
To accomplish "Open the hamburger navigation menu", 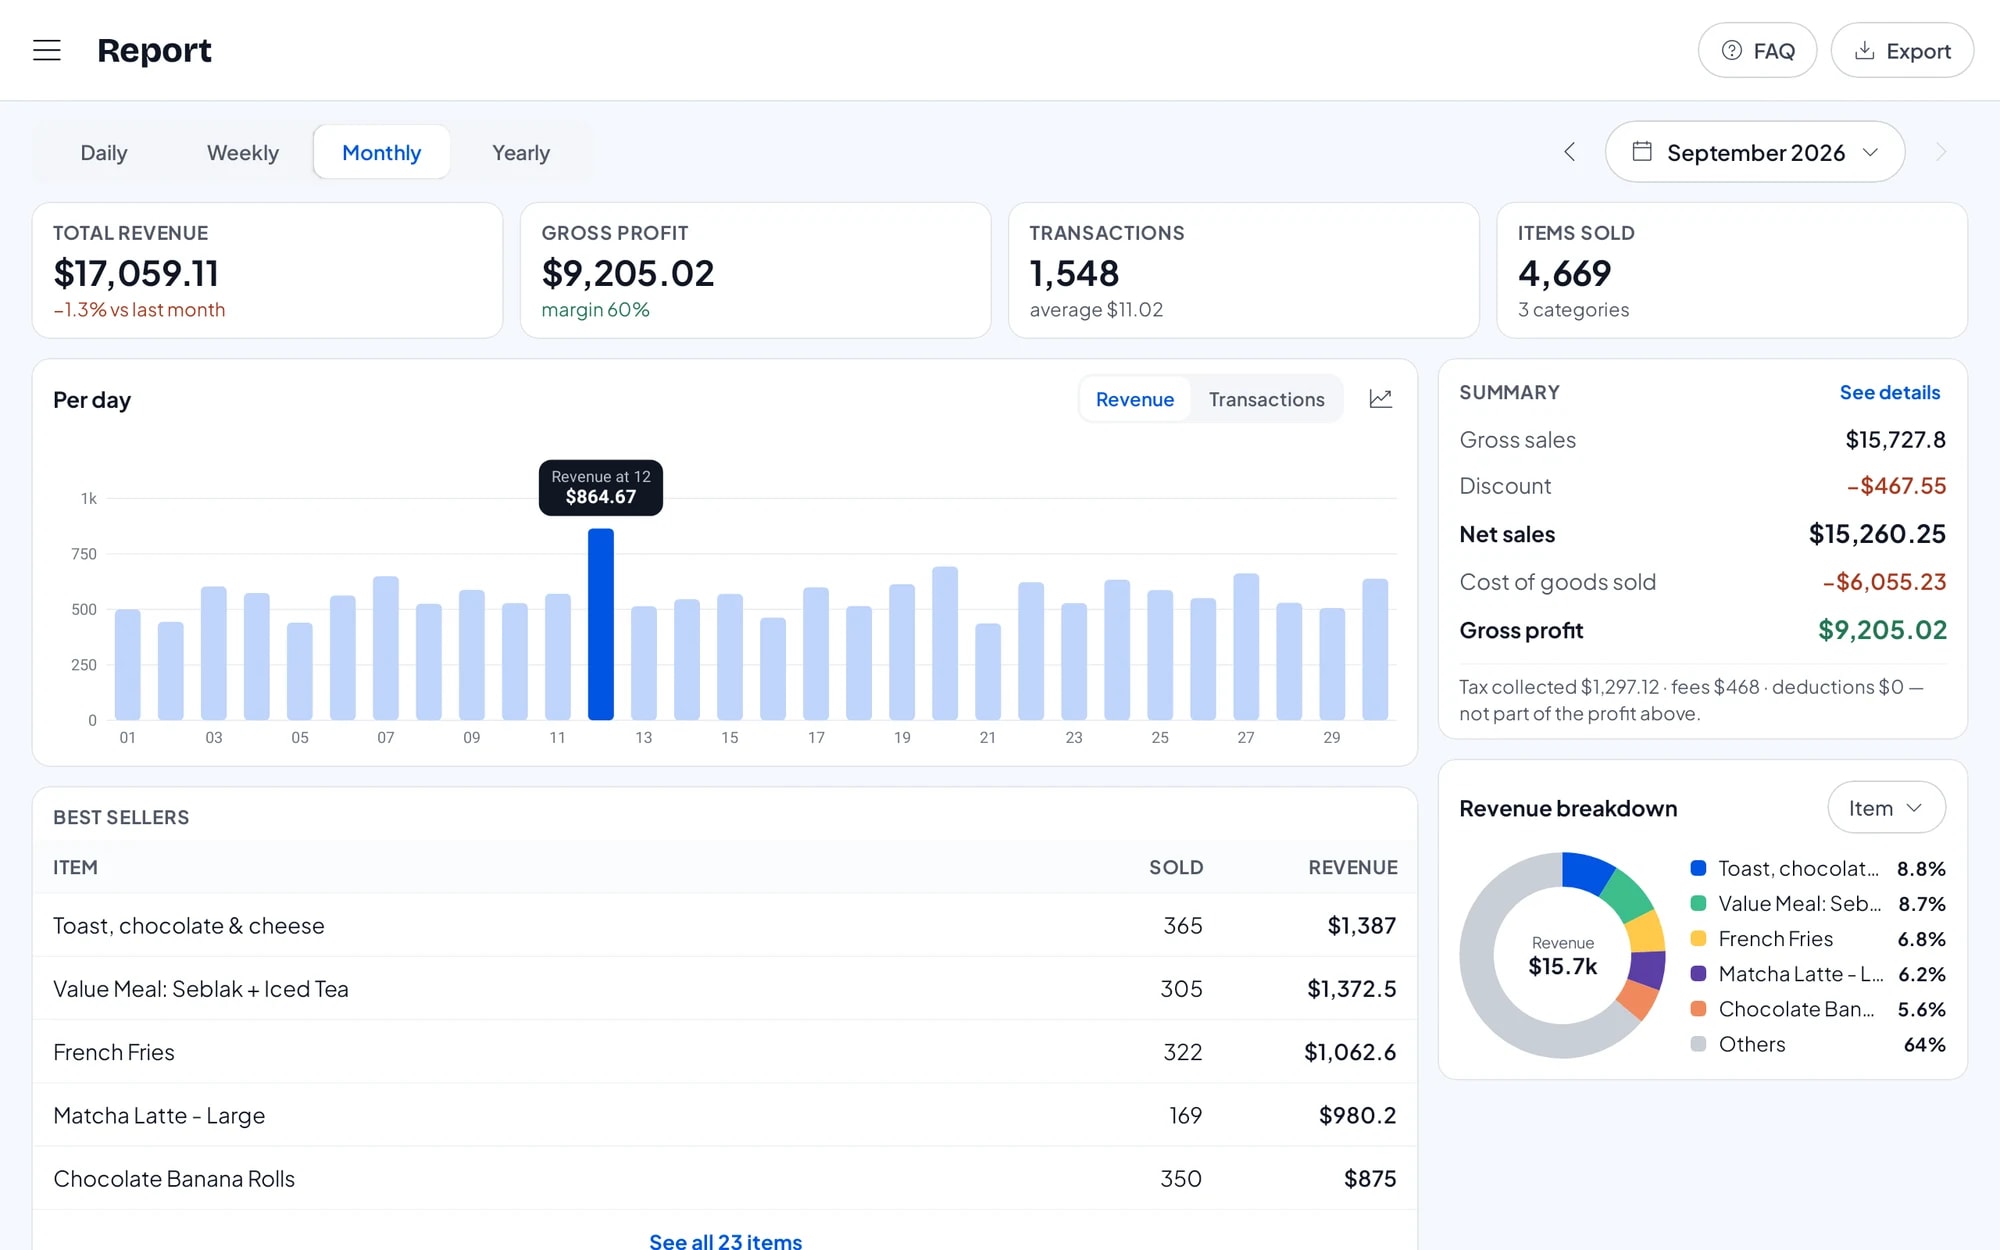I will tap(47, 50).
